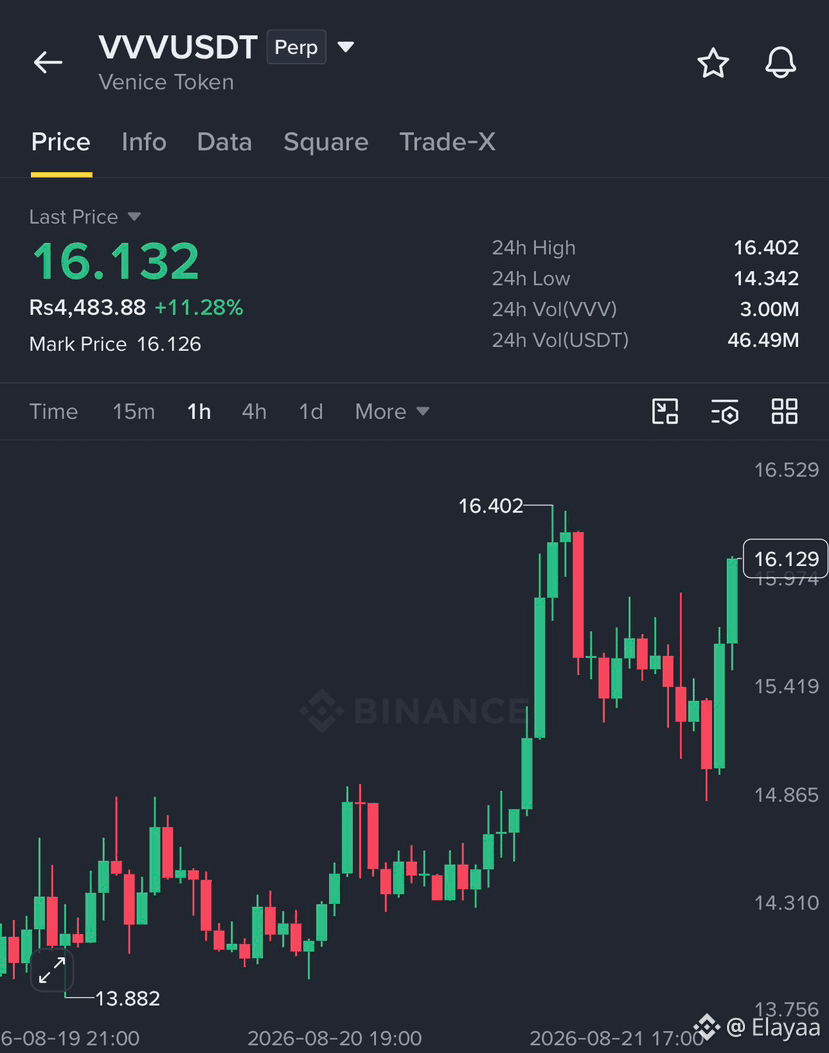
Task: Open the chart drawing tools icon
Action: (x=665, y=411)
